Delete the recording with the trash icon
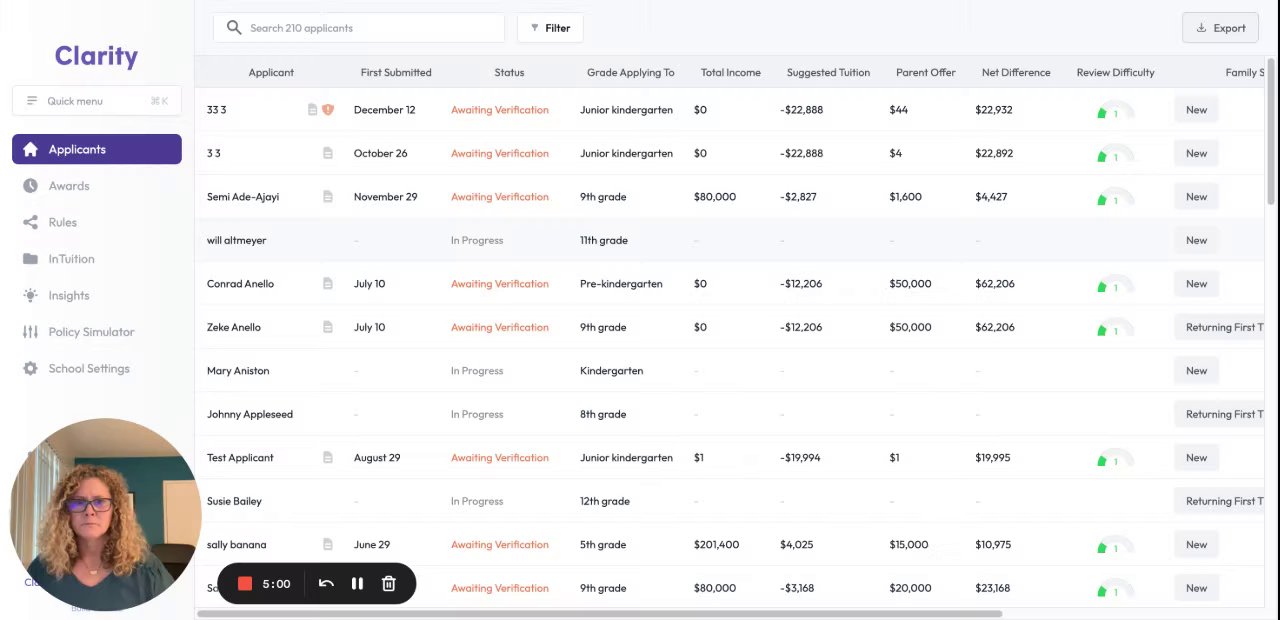Viewport: 1280px width, 620px height. [x=389, y=584]
